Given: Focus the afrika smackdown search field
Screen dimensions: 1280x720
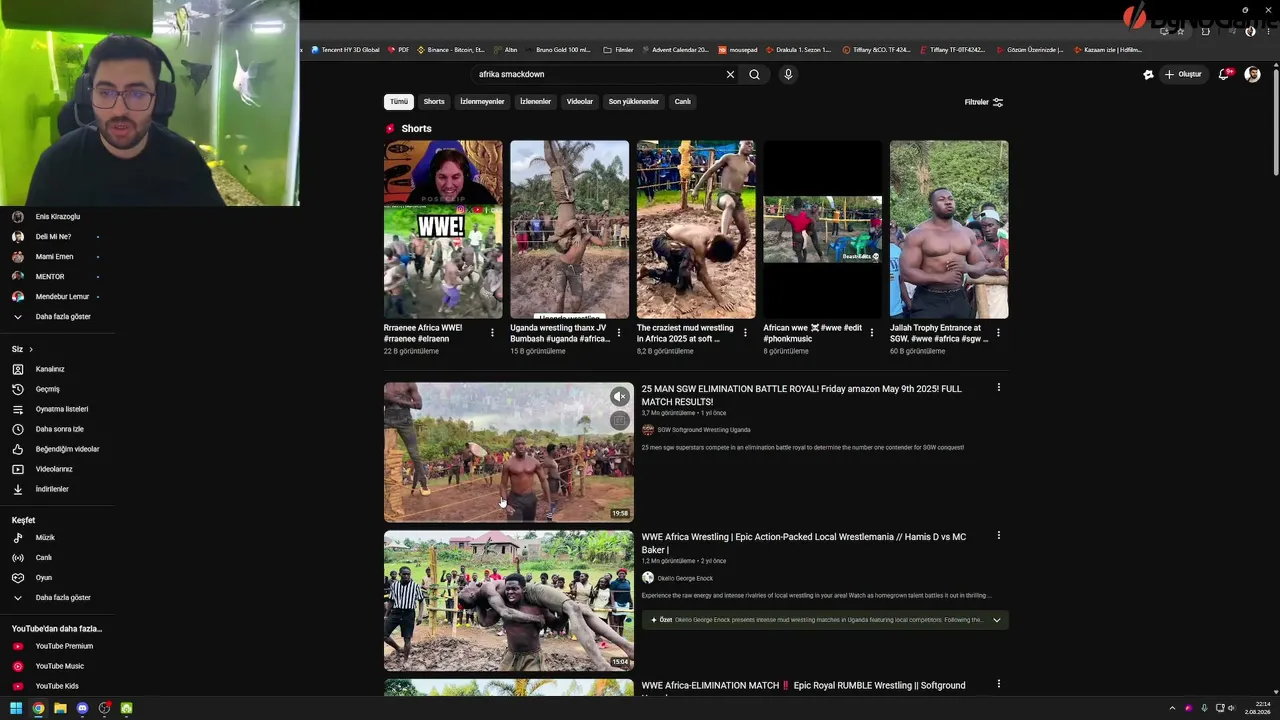Looking at the screenshot, I should tap(598, 74).
